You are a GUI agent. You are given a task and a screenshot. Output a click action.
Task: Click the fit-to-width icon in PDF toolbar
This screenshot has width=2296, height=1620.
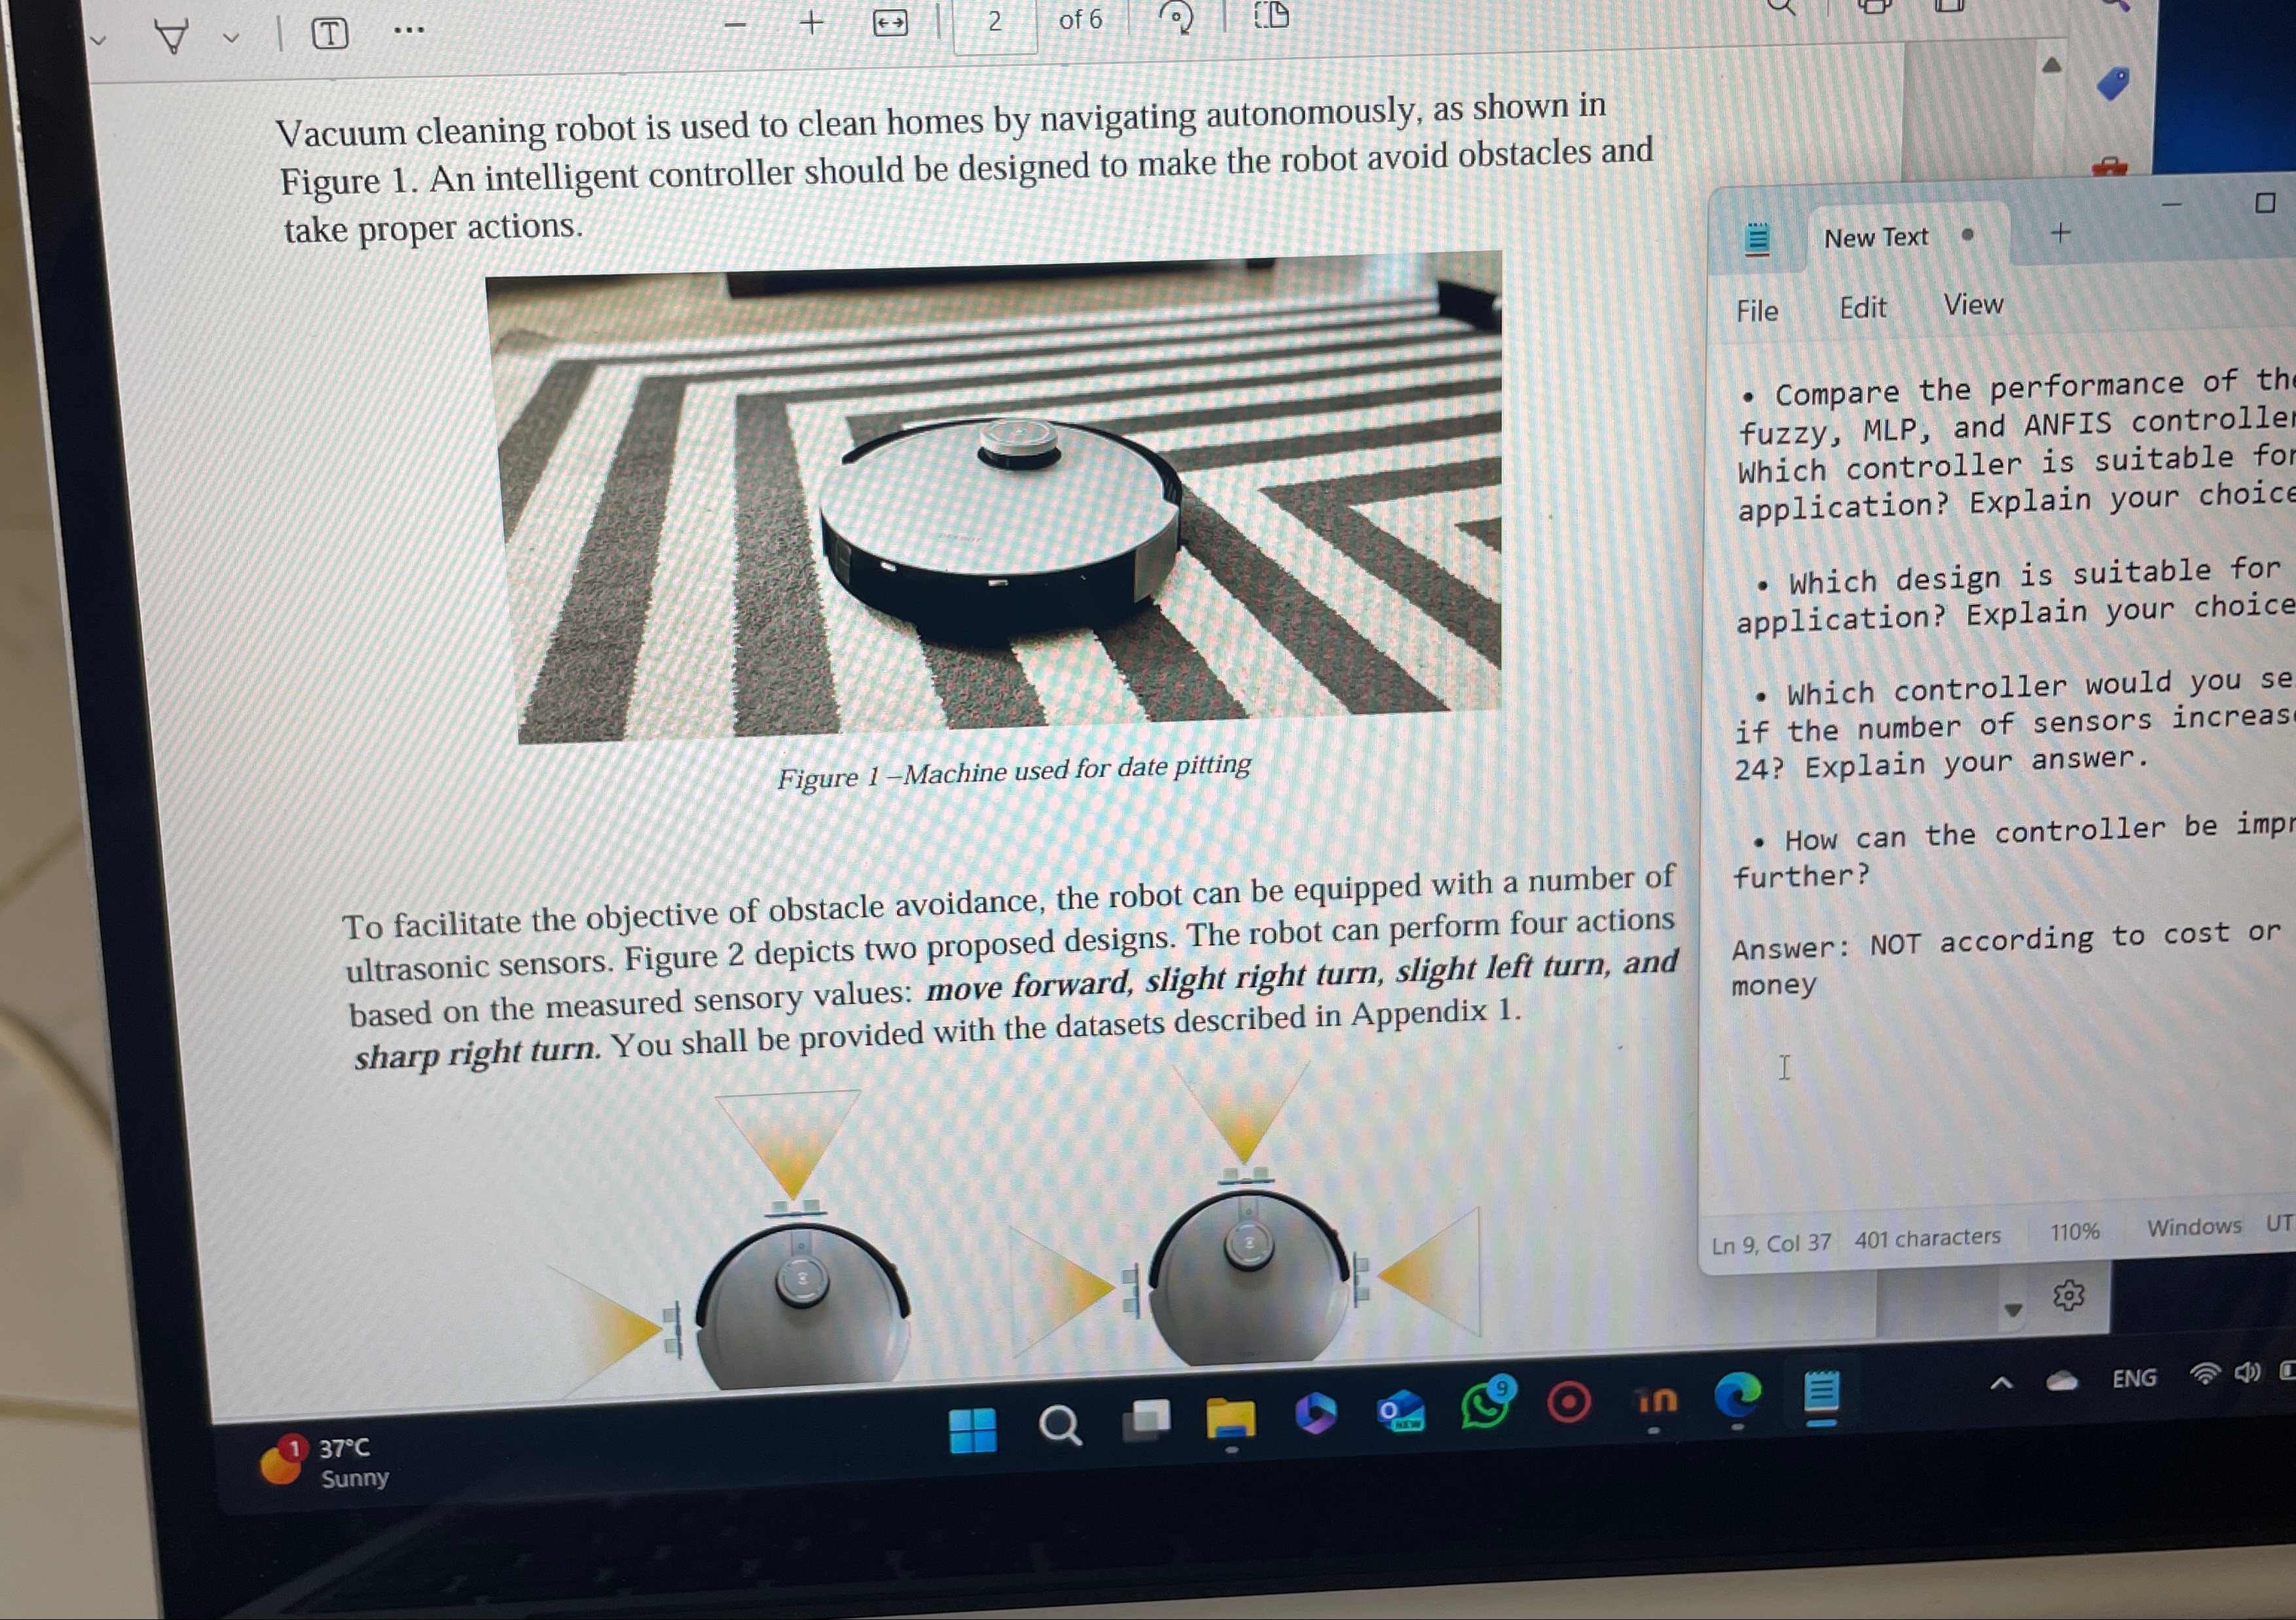(x=890, y=23)
